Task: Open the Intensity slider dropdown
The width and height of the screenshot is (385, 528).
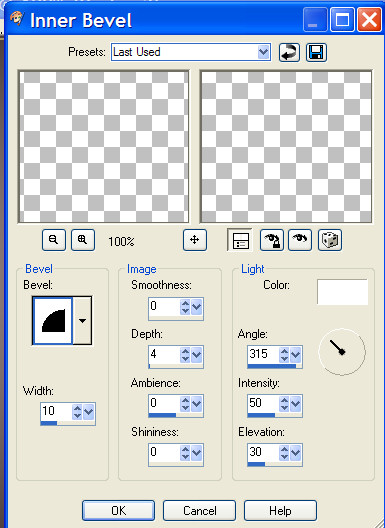Action: [x=295, y=404]
